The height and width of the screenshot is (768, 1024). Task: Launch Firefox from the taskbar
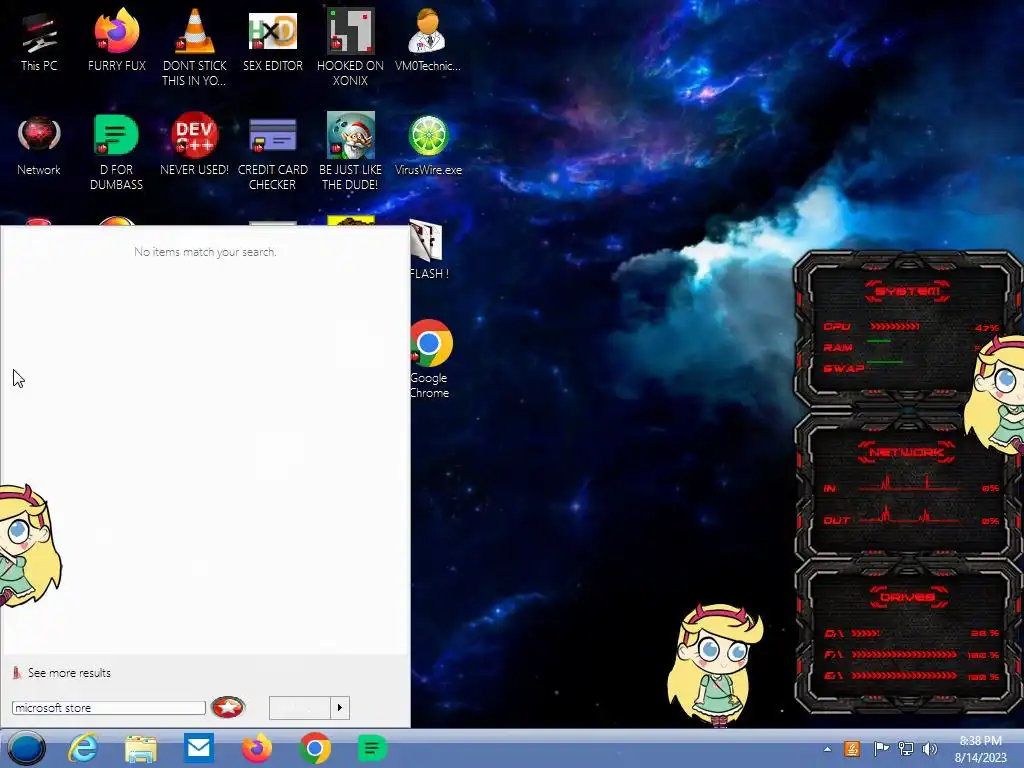click(x=257, y=748)
